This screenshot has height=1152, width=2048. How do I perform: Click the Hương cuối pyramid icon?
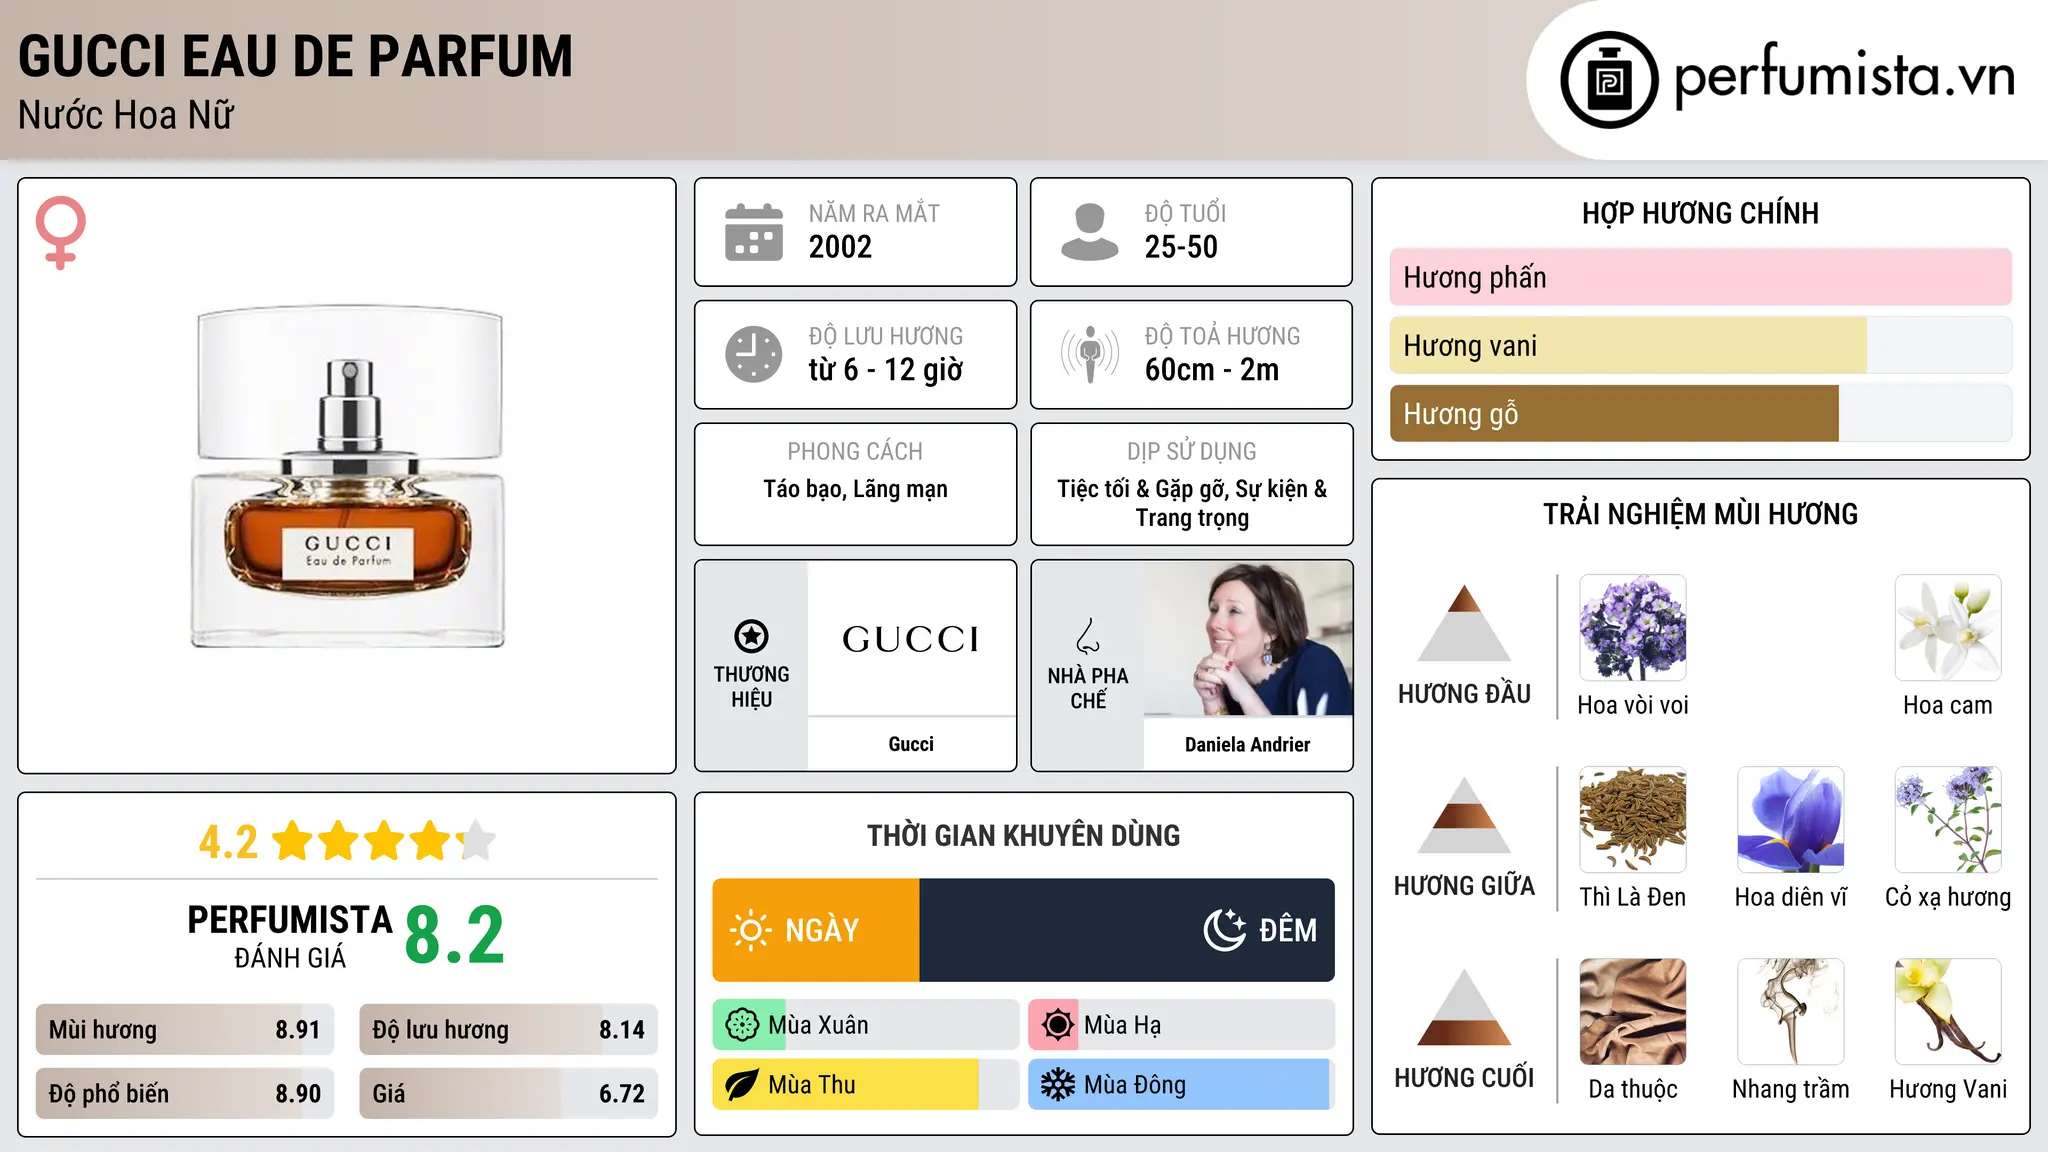pyautogui.click(x=1464, y=1007)
